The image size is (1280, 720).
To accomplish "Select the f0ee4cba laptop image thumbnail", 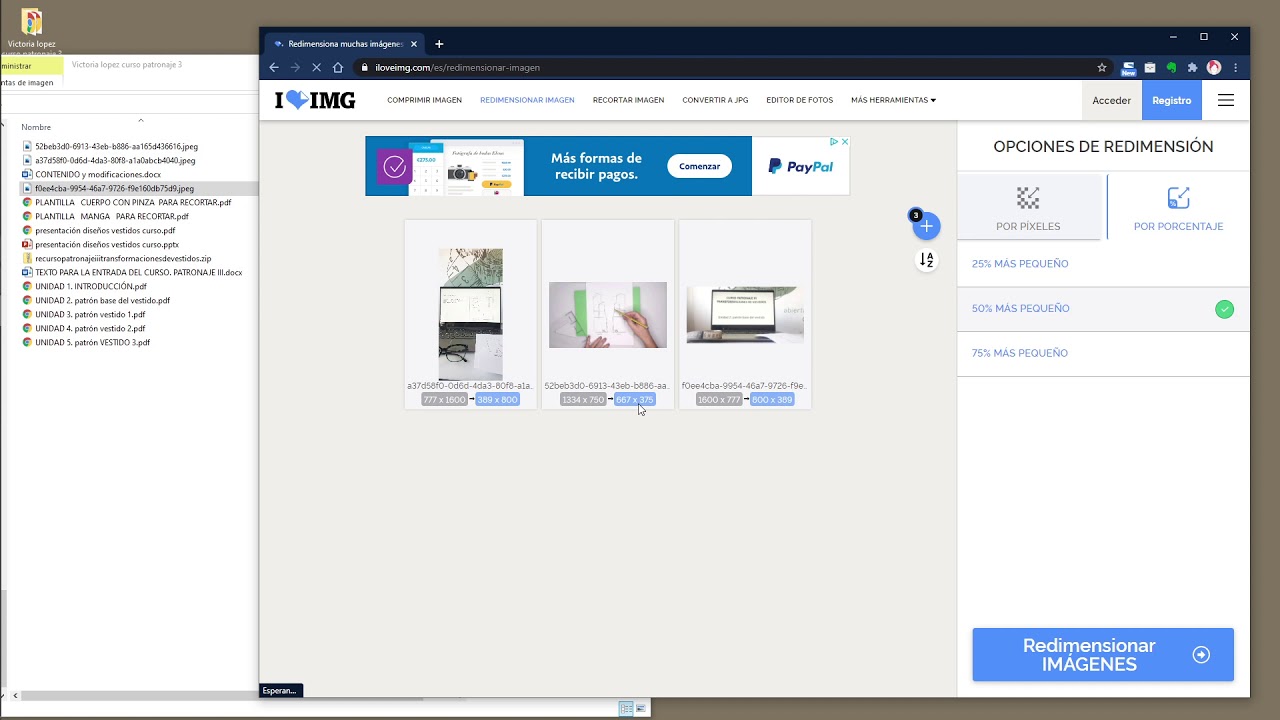I will coord(745,315).
